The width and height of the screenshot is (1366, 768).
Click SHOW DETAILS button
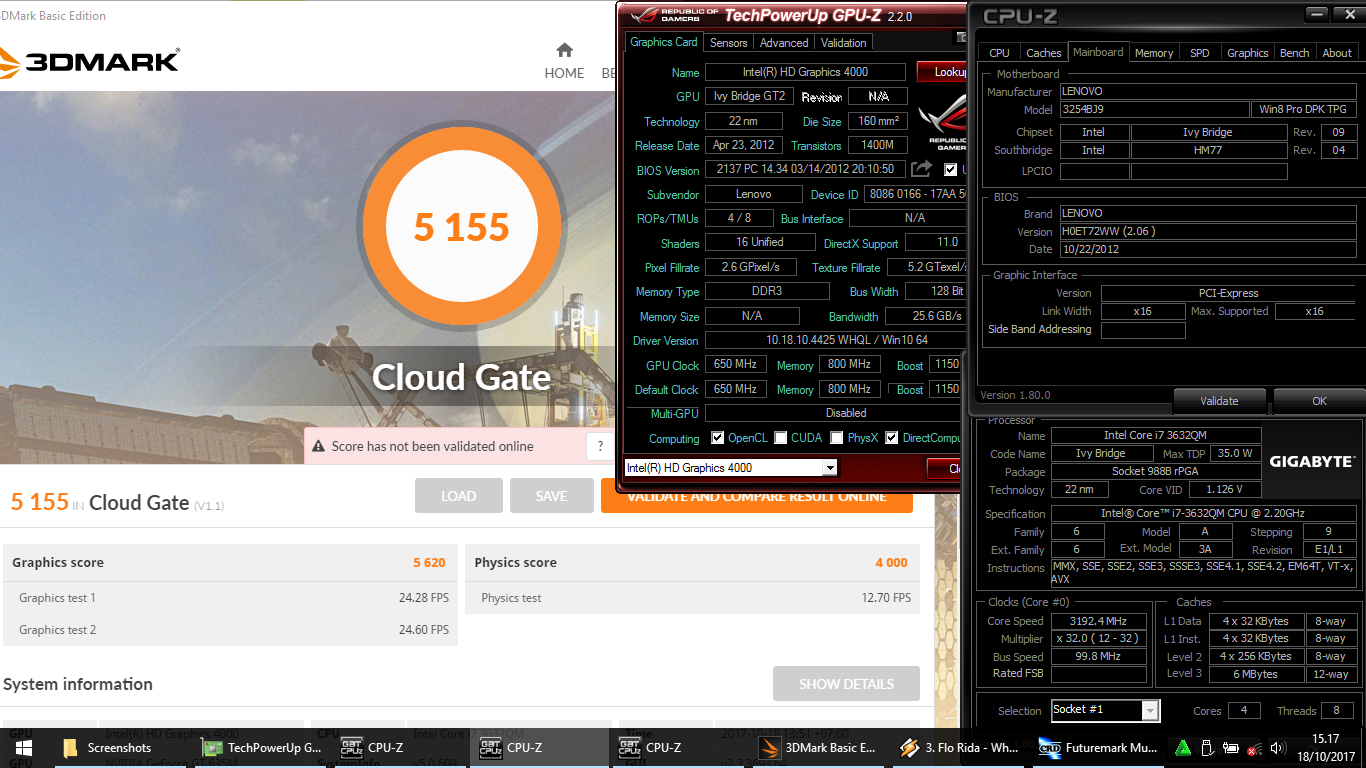[x=846, y=684]
